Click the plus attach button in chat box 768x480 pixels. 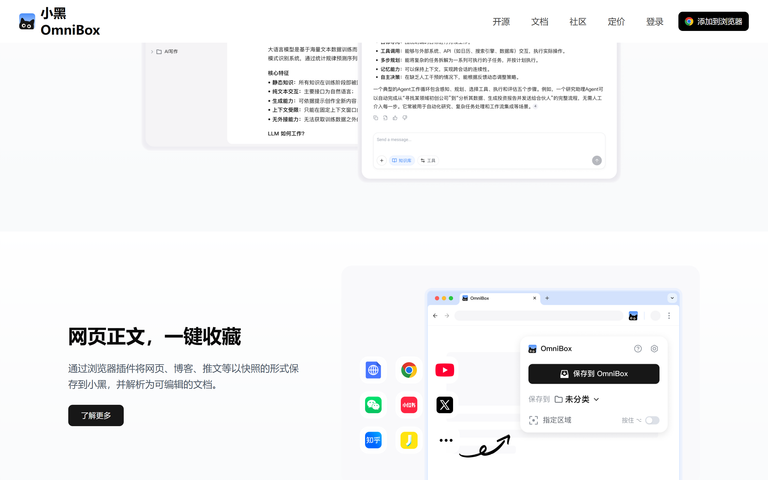382,161
